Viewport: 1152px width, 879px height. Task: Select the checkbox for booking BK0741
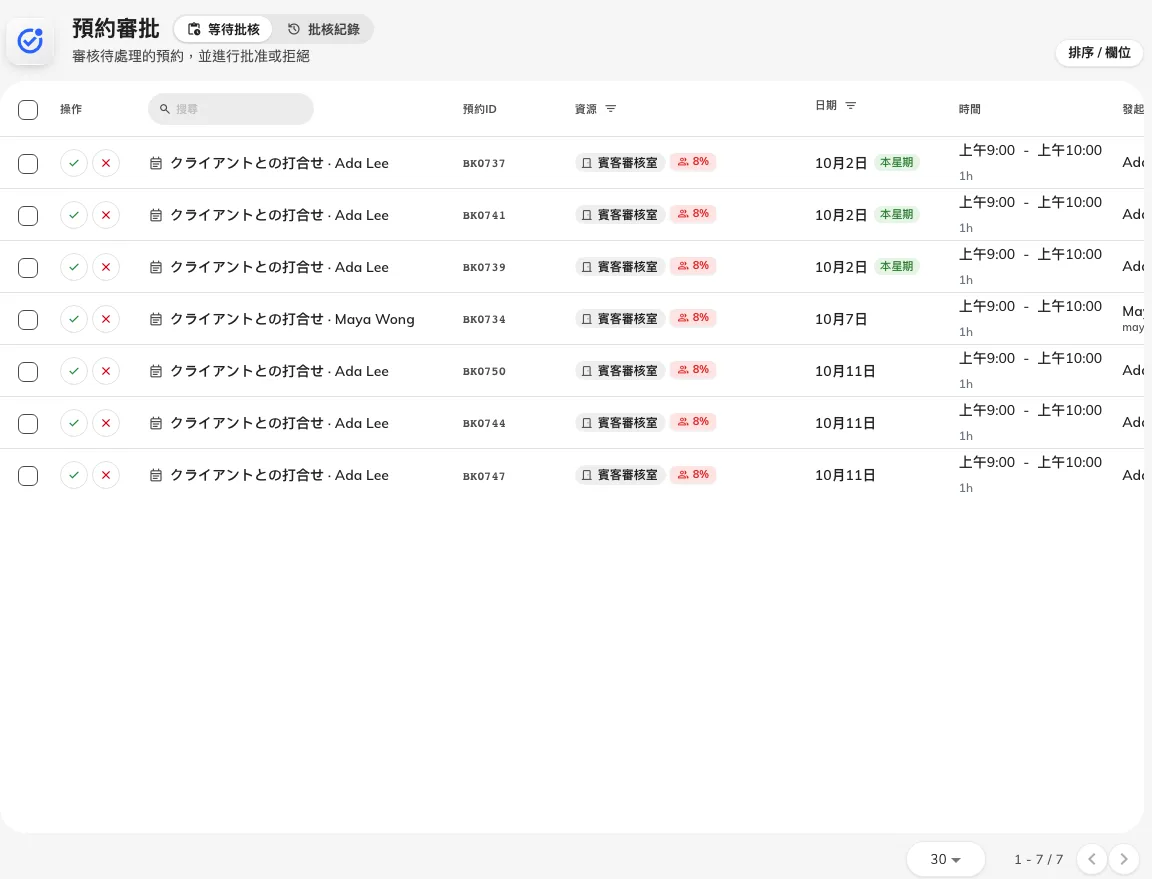click(28, 215)
